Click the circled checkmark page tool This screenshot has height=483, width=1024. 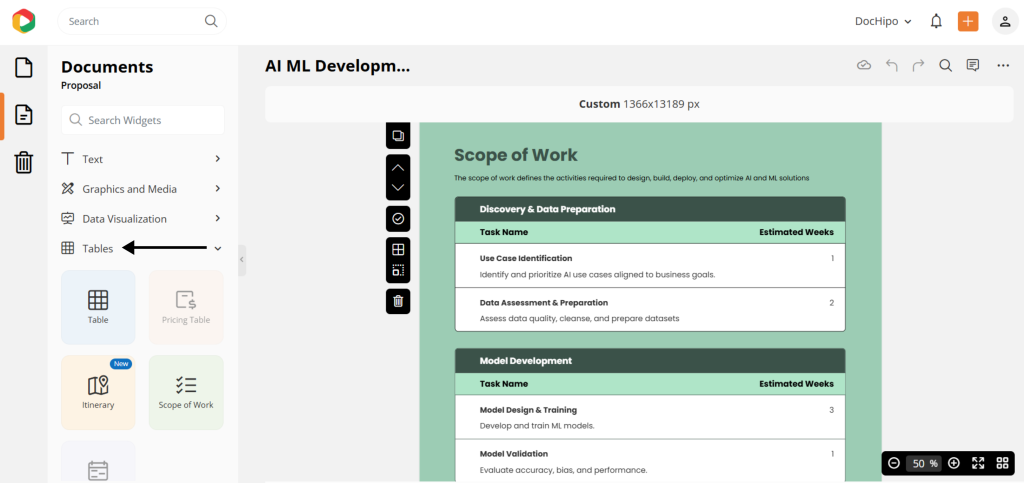pyautogui.click(x=398, y=219)
